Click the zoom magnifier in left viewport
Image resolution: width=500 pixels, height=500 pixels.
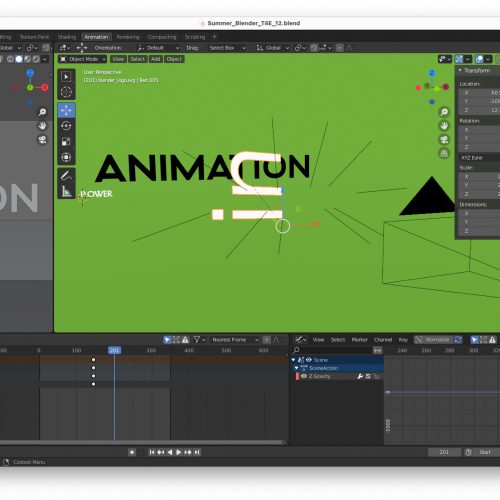coord(42,112)
